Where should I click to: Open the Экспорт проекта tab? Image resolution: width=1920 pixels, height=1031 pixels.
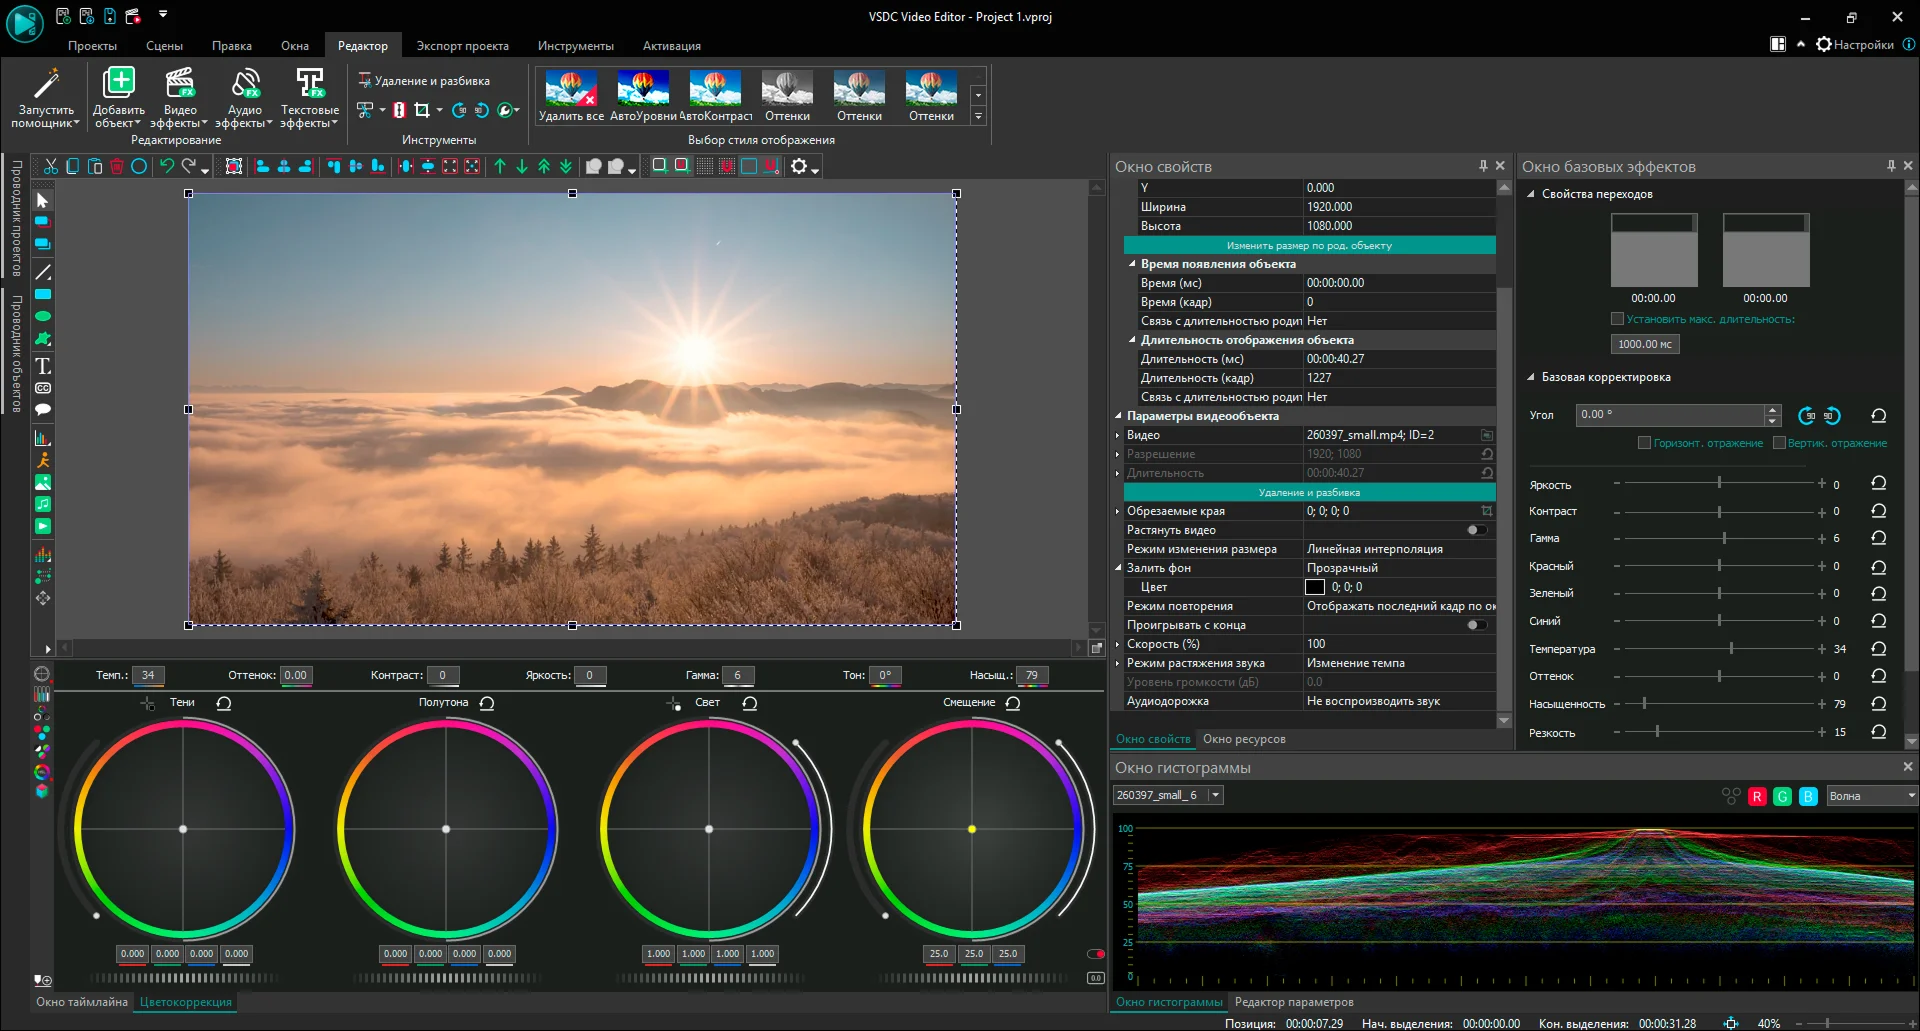[x=462, y=46]
